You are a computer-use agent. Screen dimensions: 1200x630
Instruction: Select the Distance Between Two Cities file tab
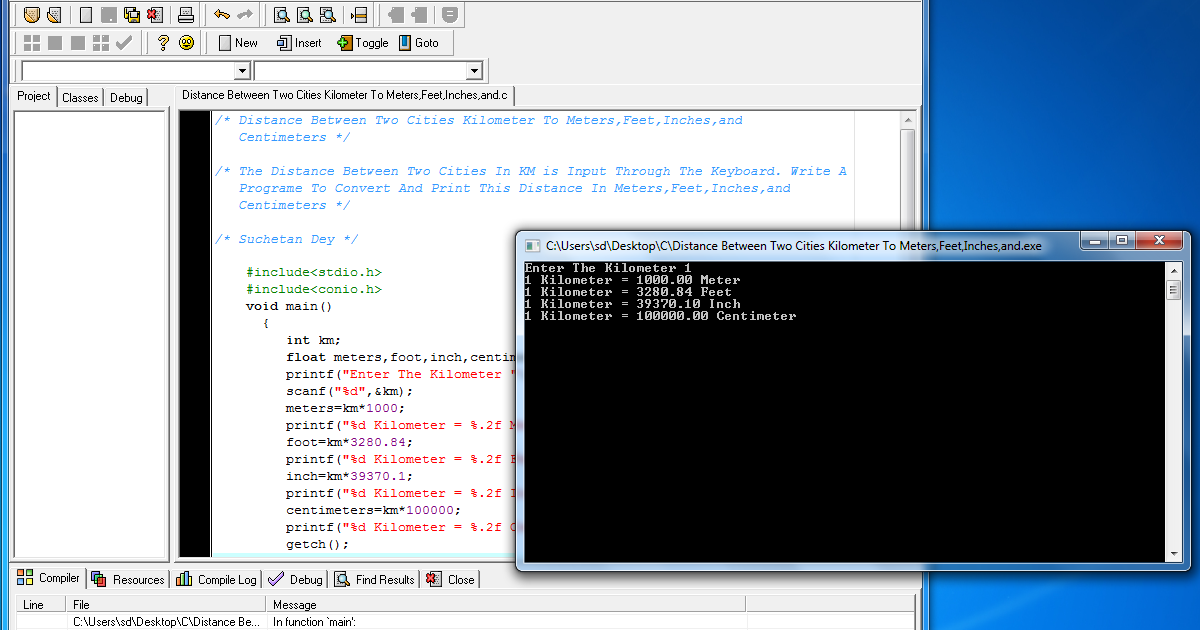pos(345,96)
